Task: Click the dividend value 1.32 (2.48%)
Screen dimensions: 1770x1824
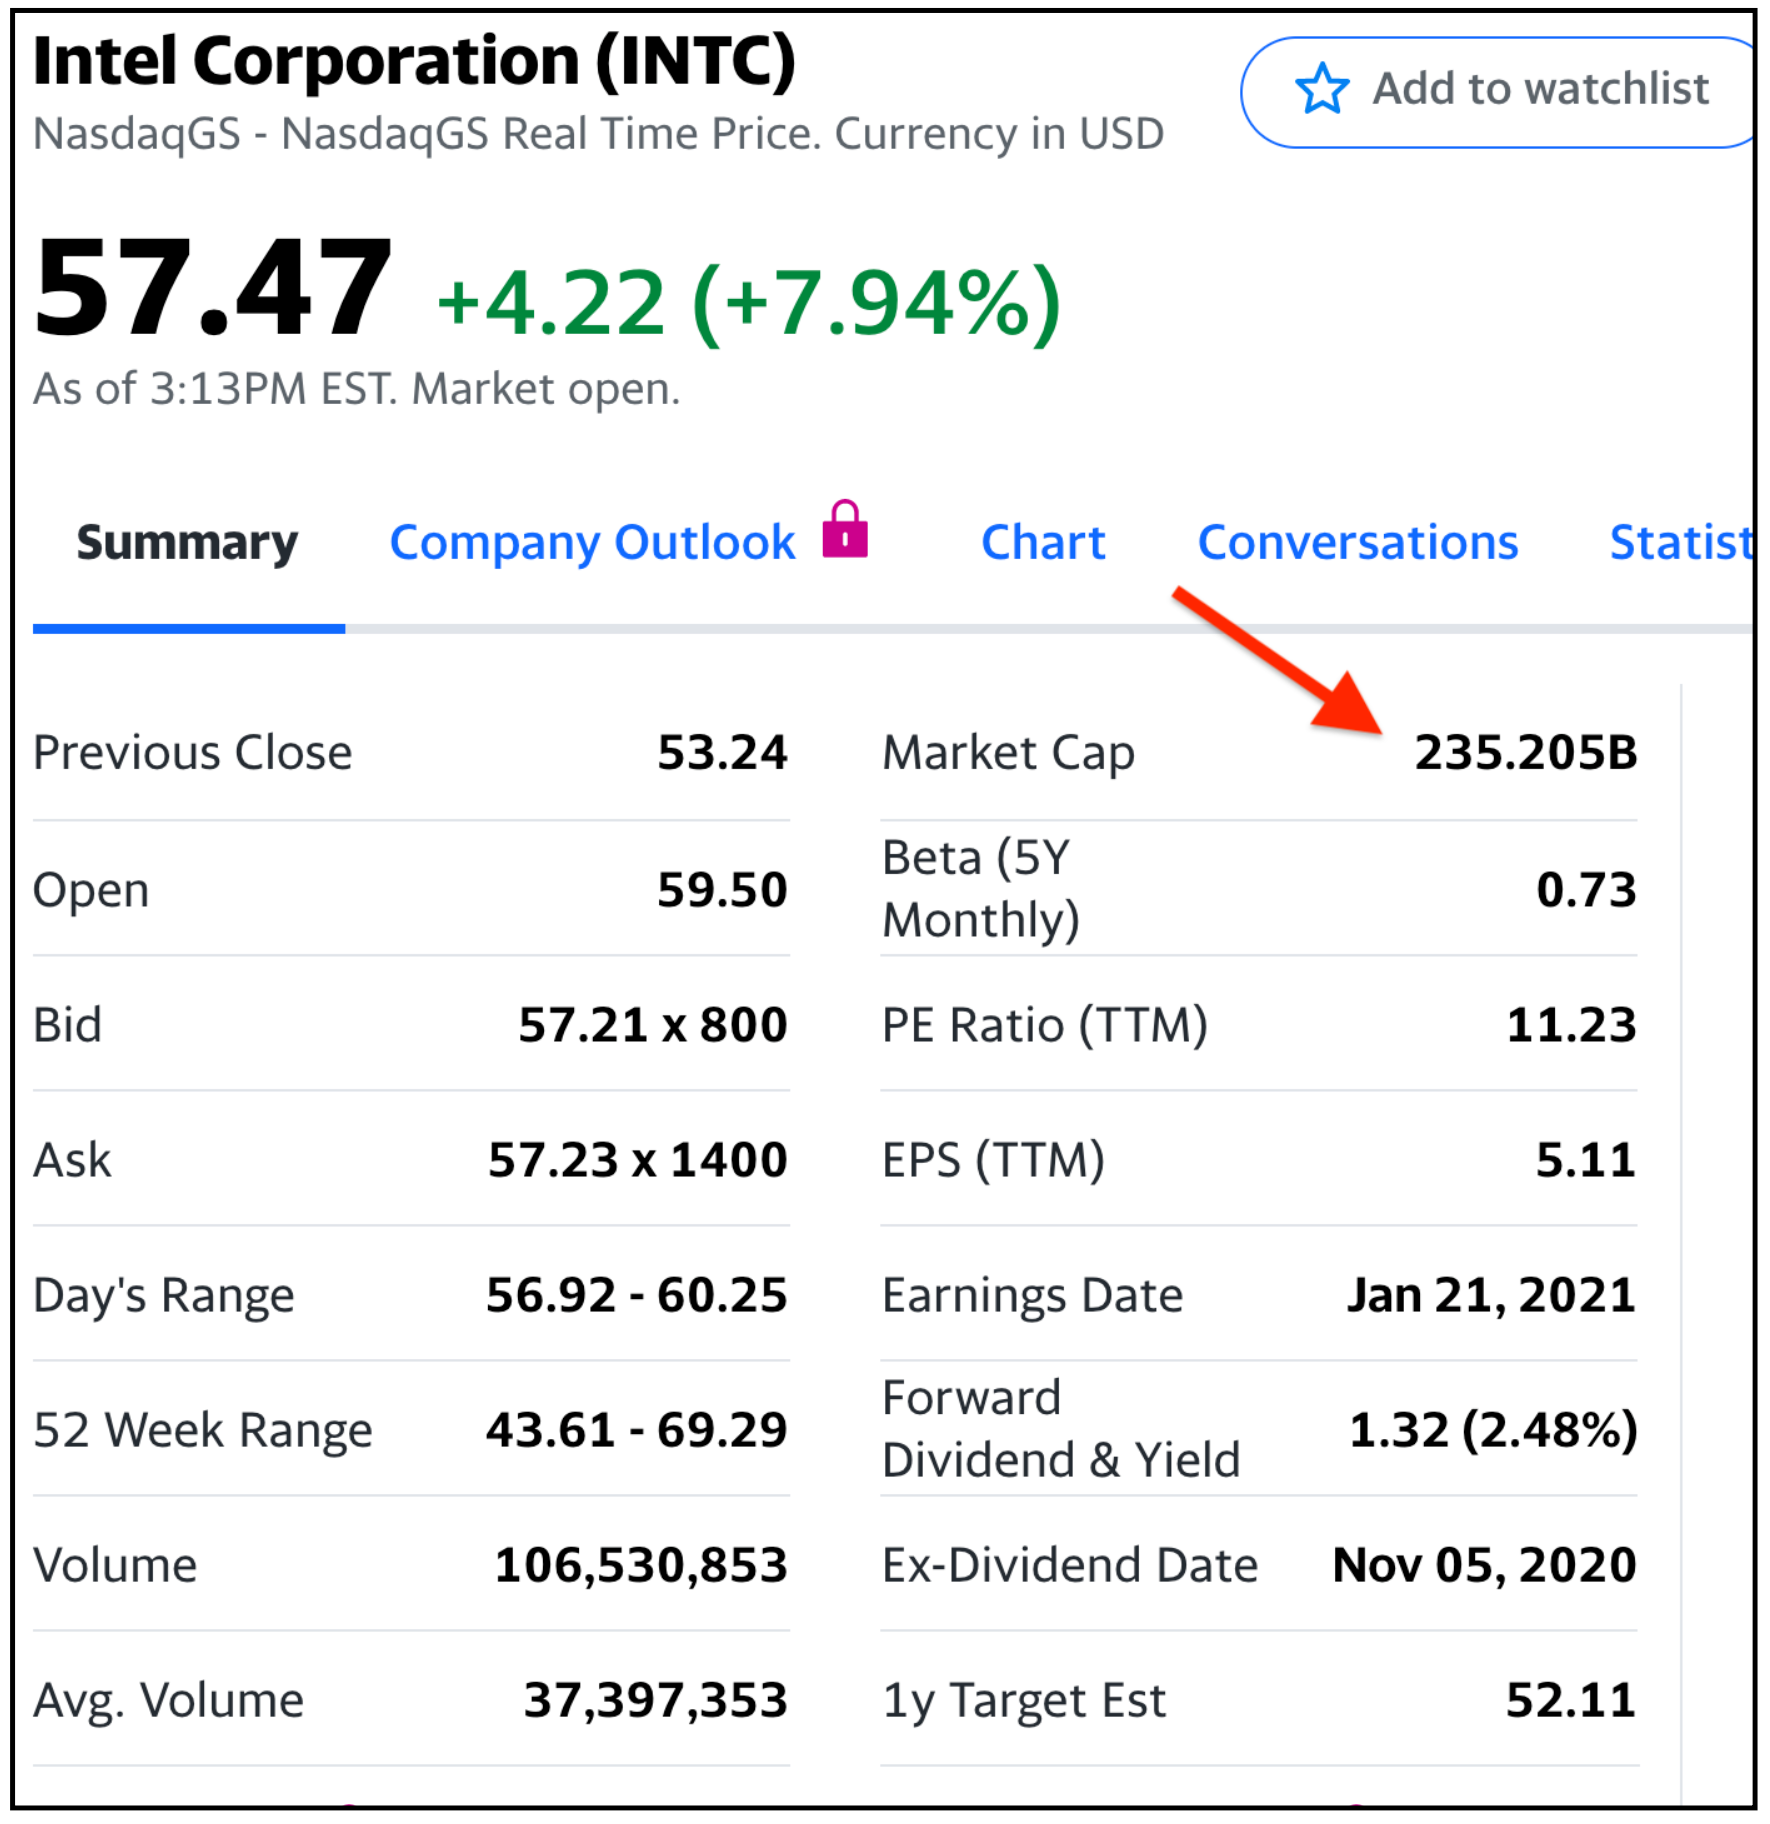Action: click(x=1493, y=1431)
